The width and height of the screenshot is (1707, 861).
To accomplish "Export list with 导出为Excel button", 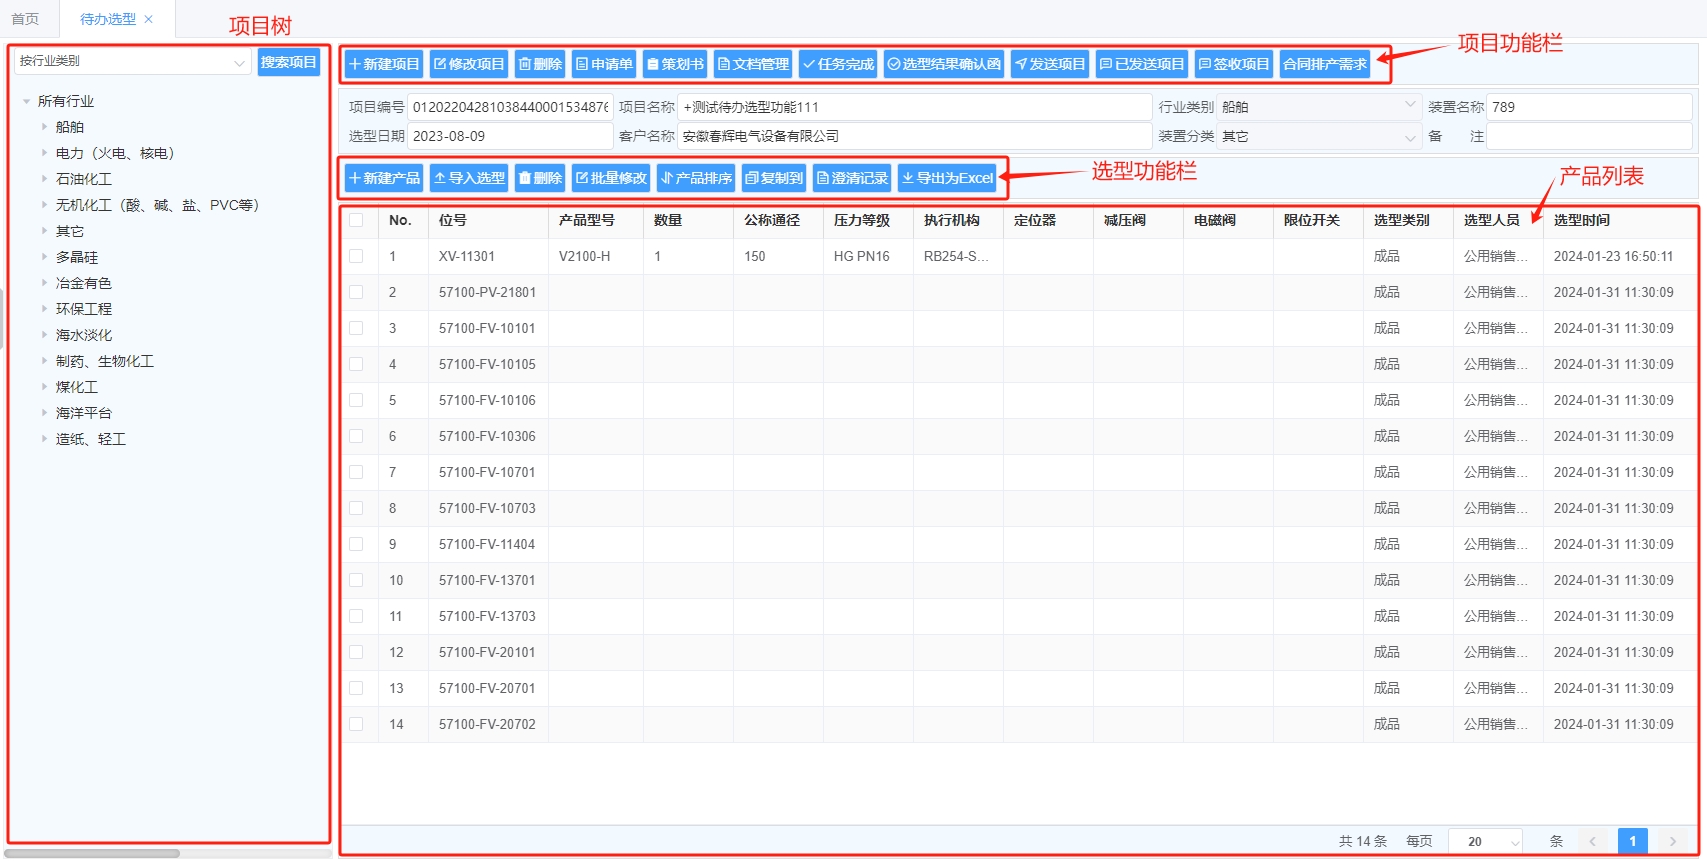I will [x=947, y=178].
